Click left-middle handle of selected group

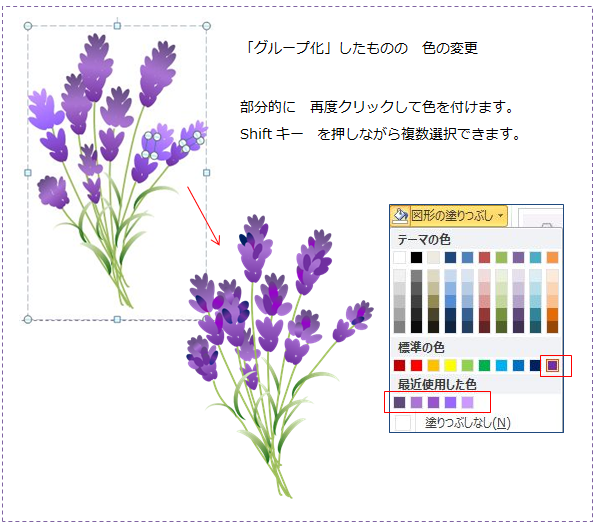click(28, 173)
